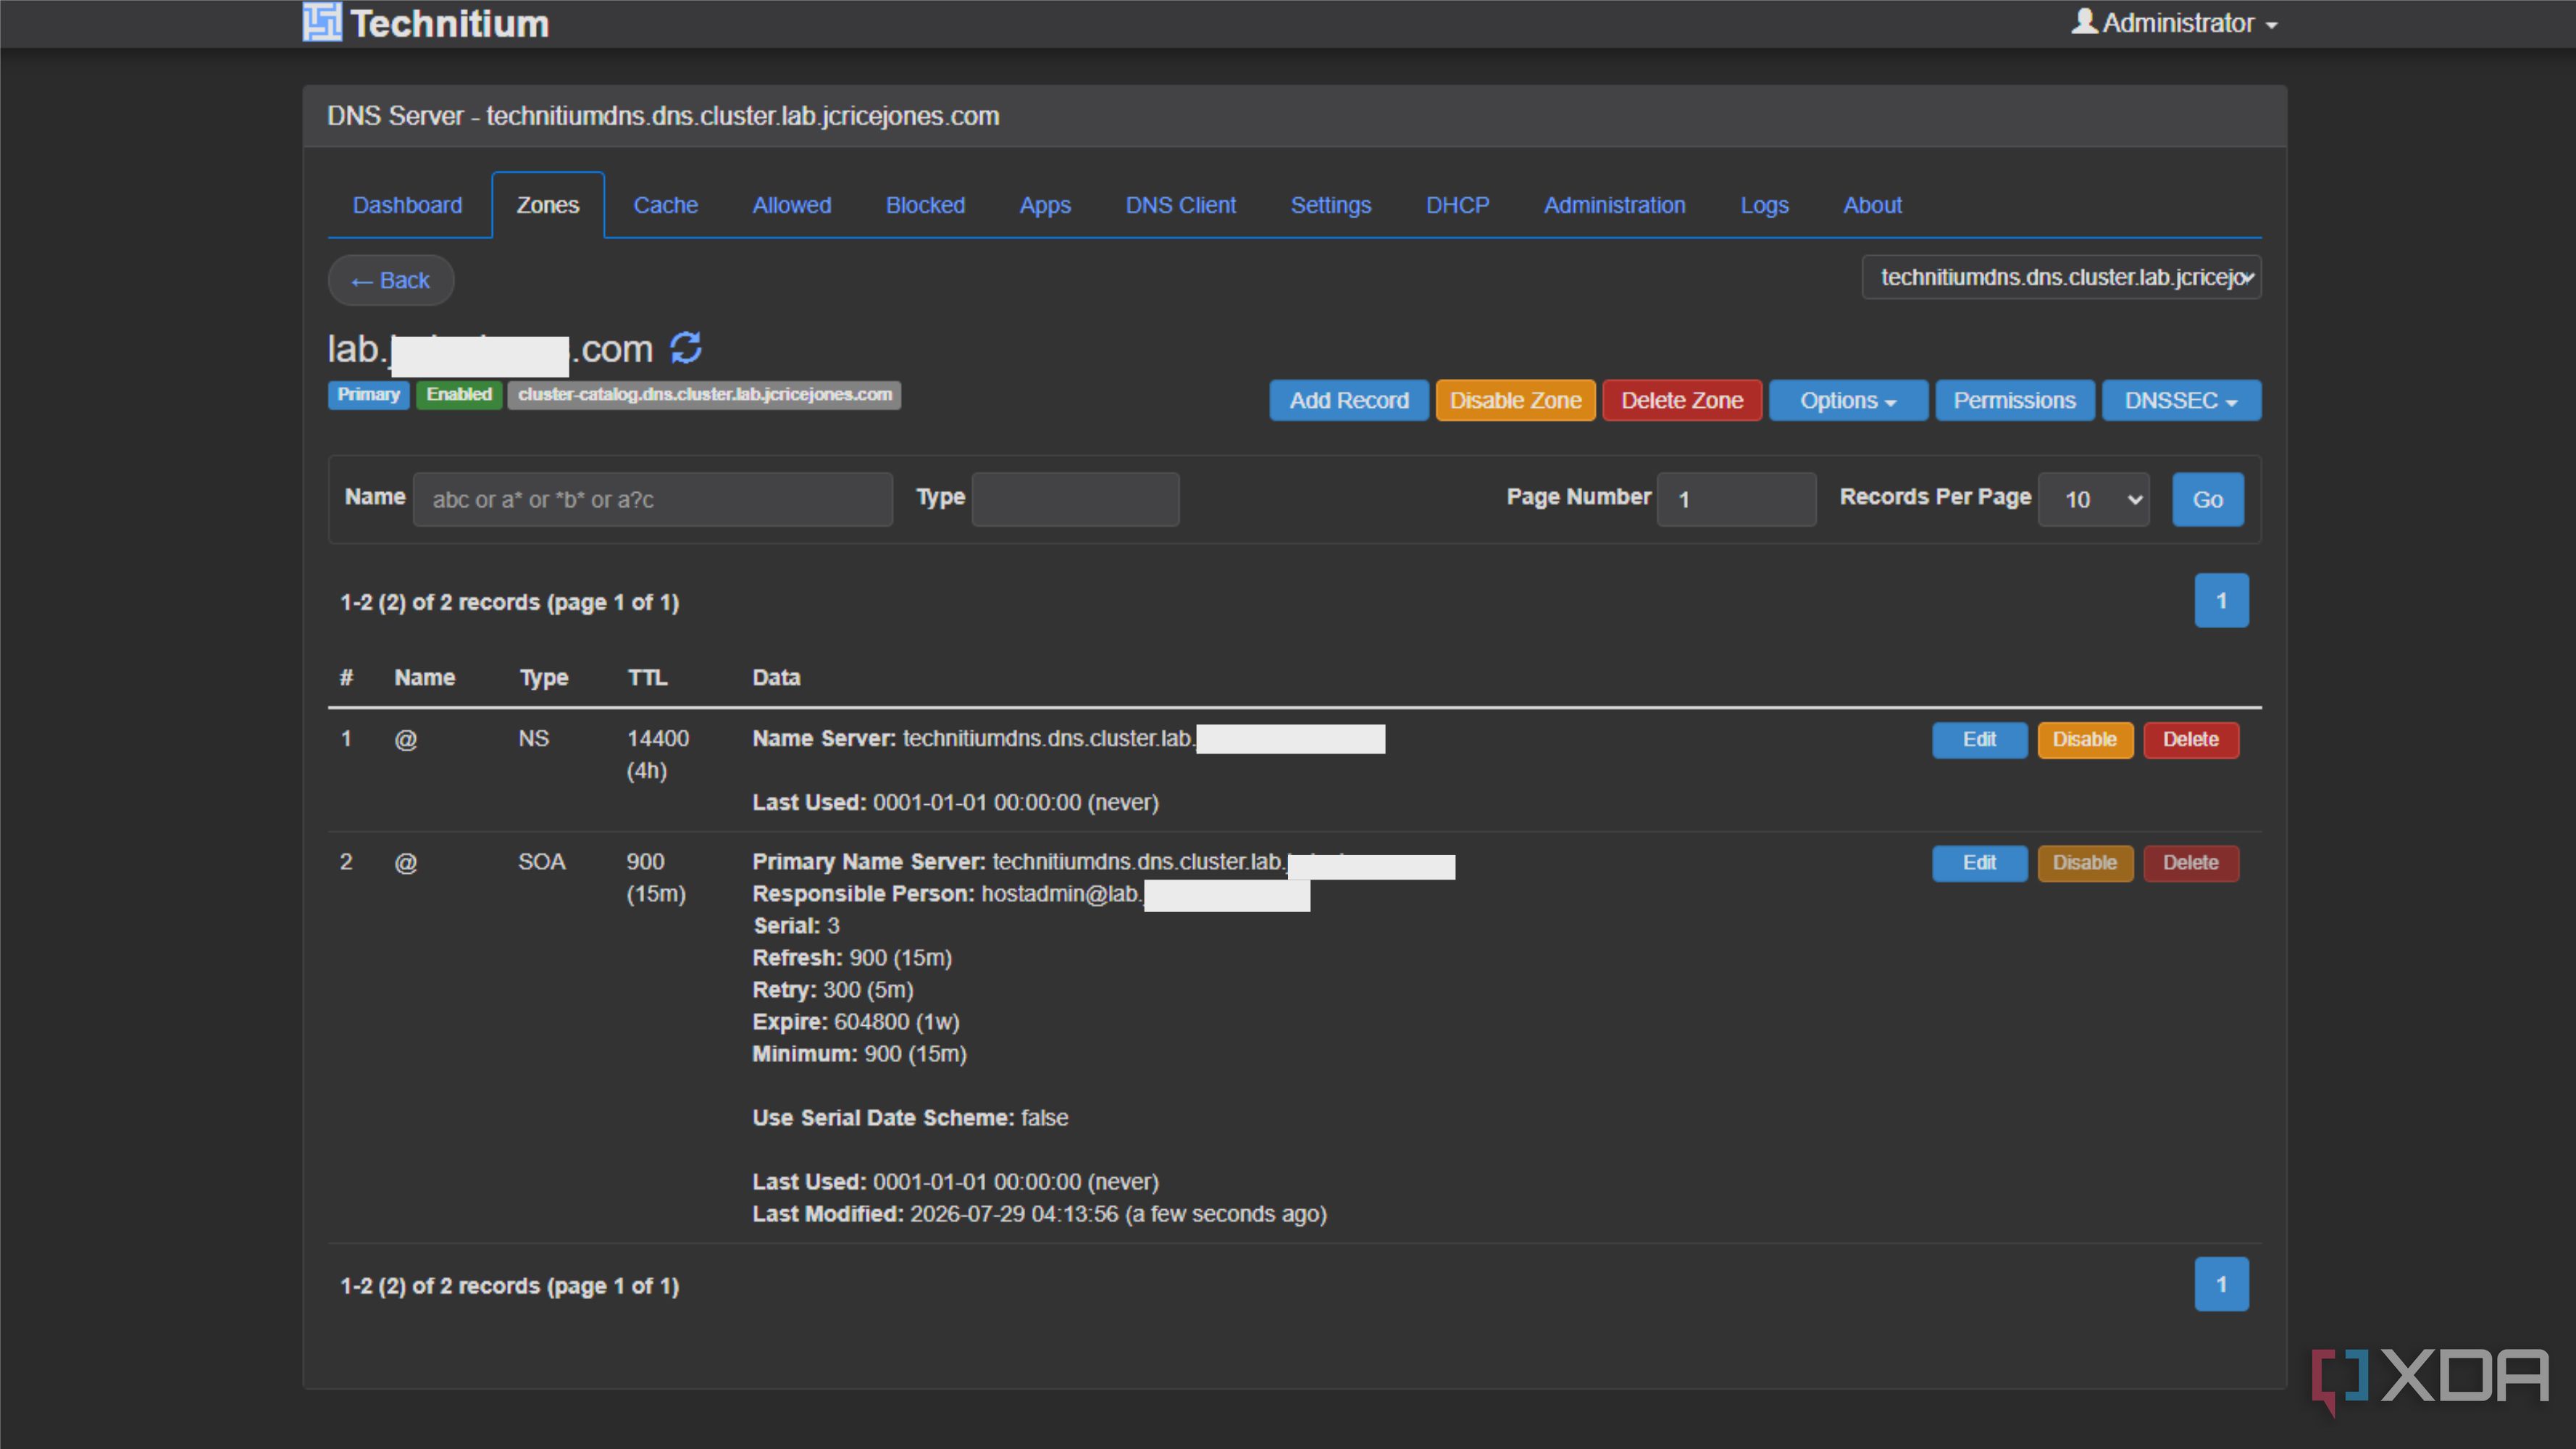Image resolution: width=2576 pixels, height=1449 pixels.
Task: Open the cluster node selector dropdown
Action: (2061, 277)
